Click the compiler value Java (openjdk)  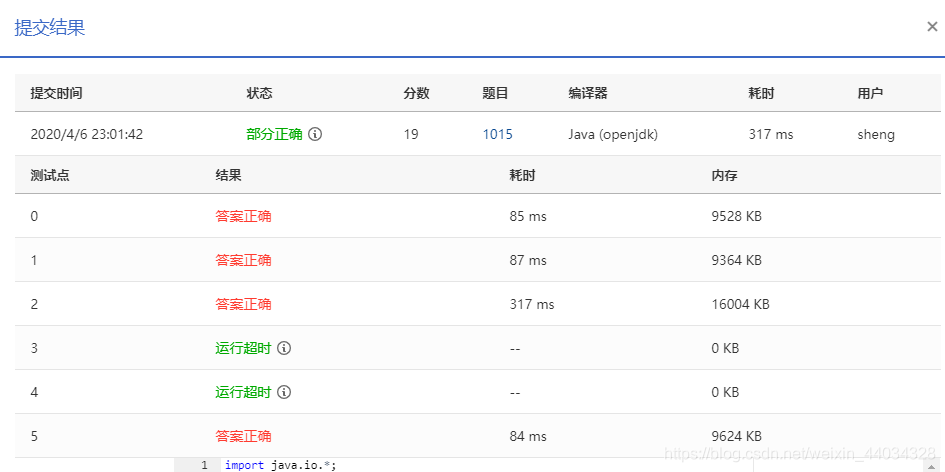tap(613, 134)
